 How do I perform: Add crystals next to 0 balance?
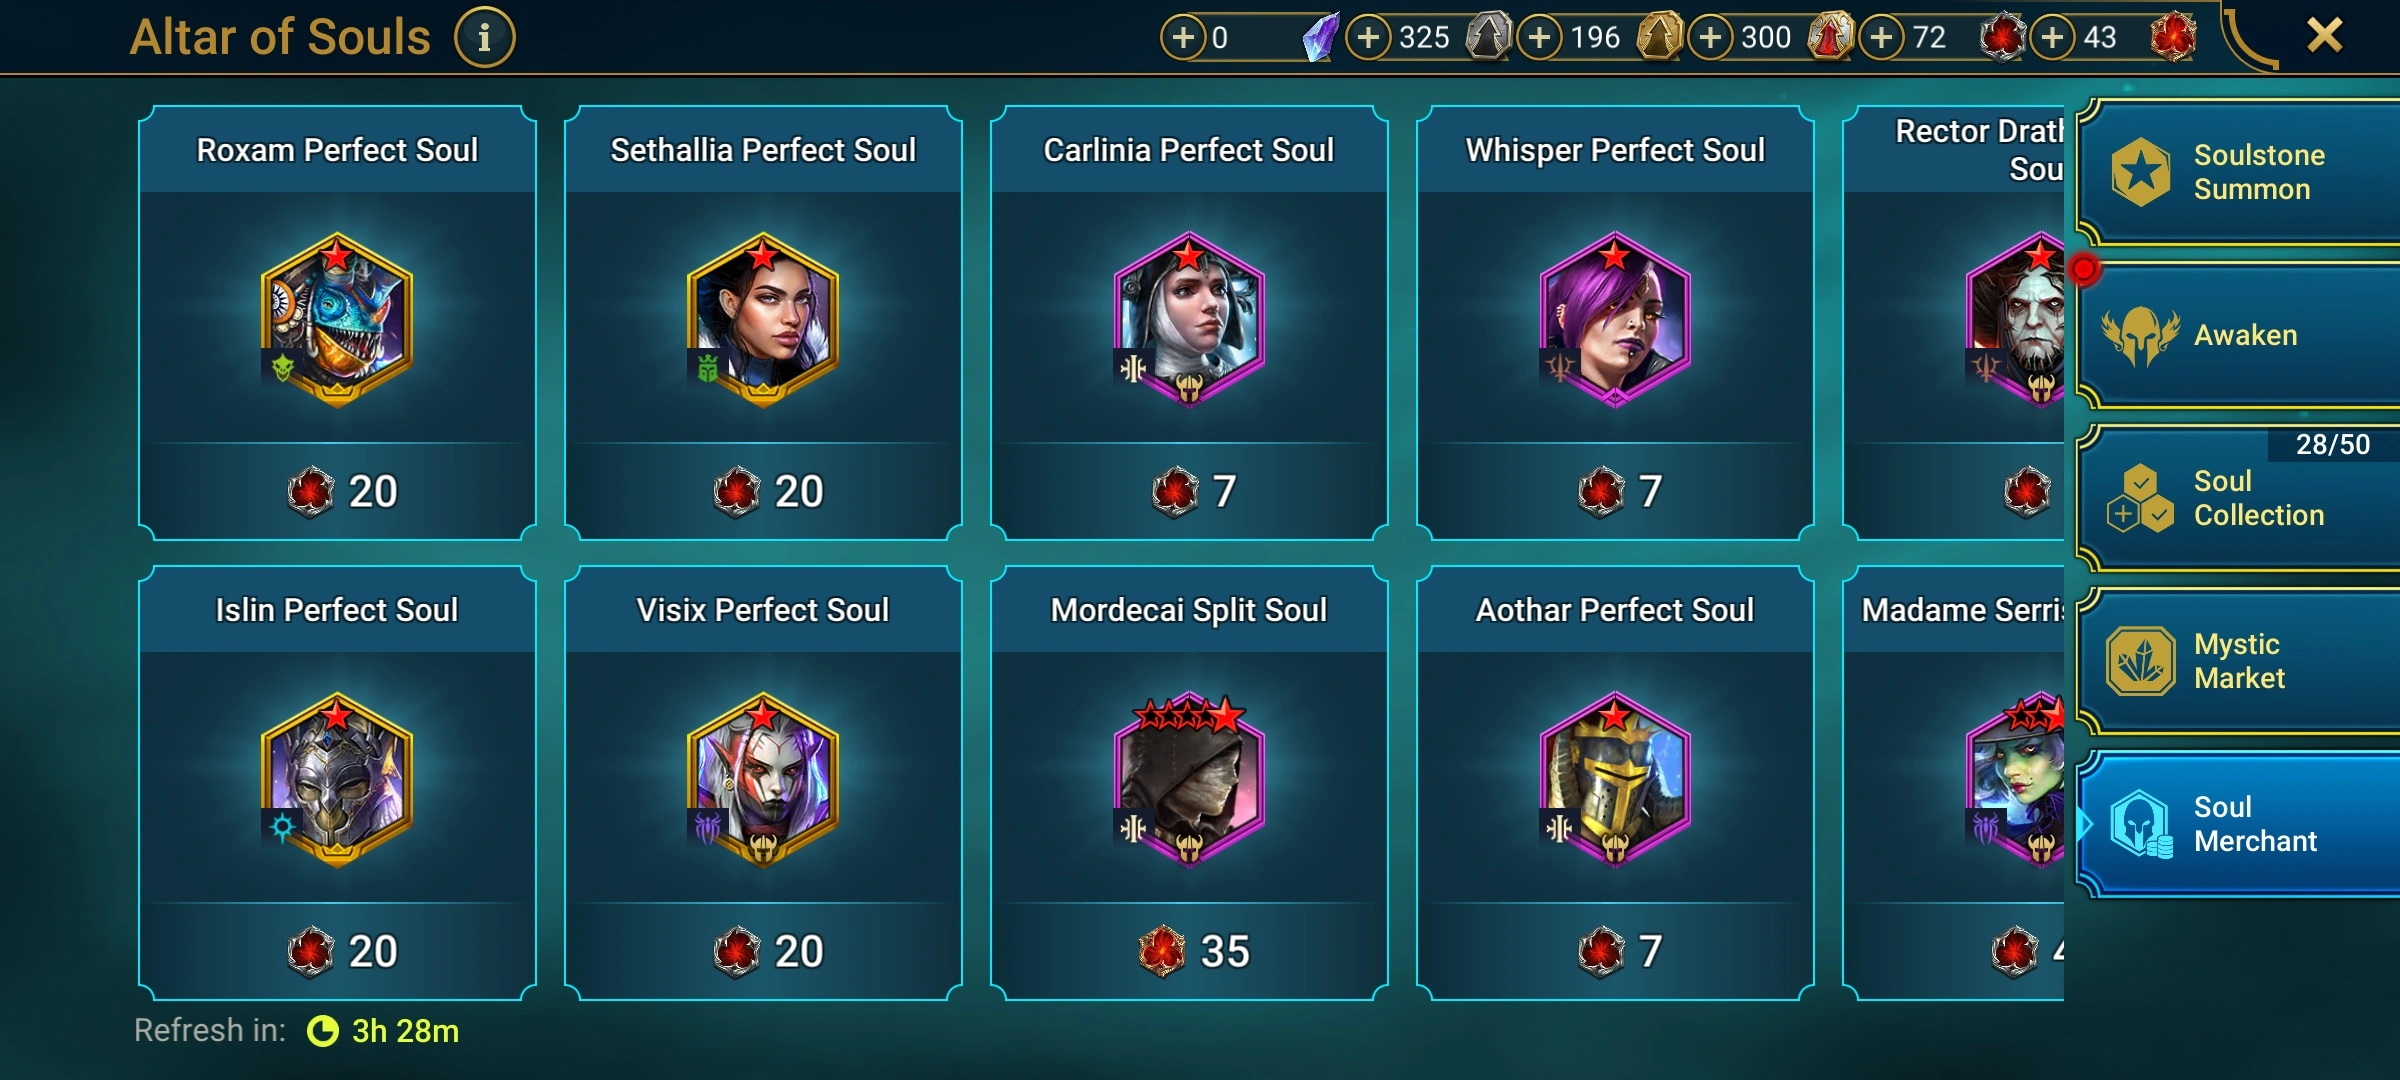[1183, 38]
